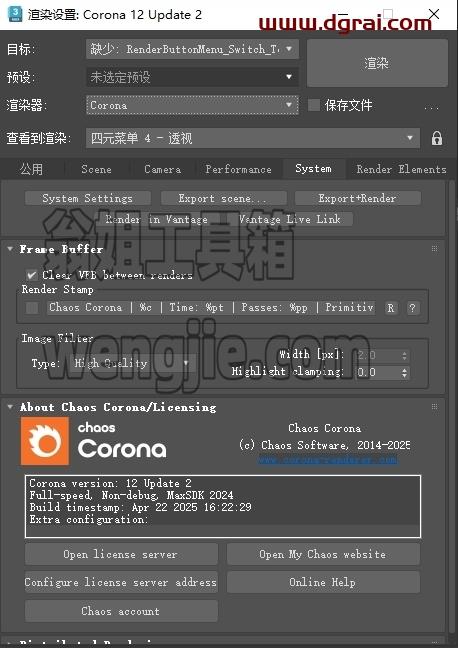Select the System tab
Viewport: 458px width, 648px height.
click(313, 169)
